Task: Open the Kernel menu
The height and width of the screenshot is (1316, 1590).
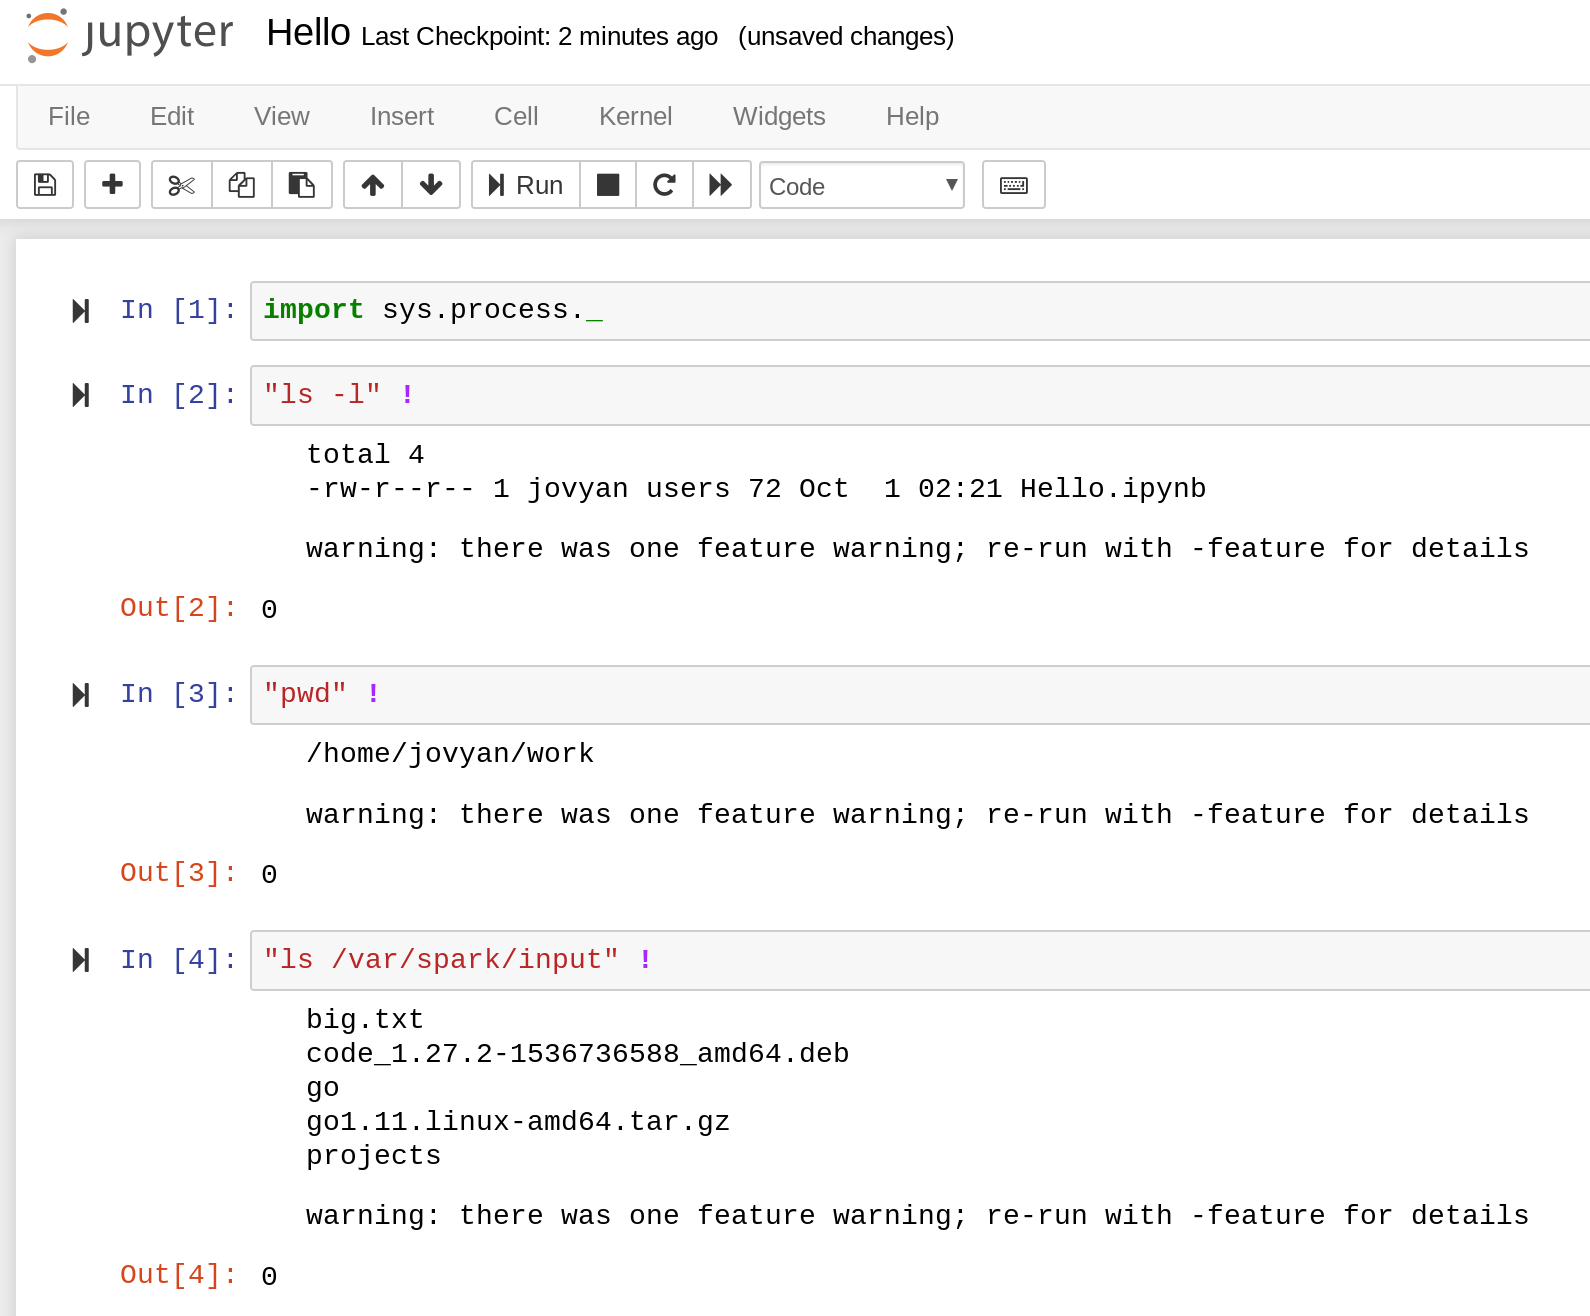Action: [x=635, y=117]
